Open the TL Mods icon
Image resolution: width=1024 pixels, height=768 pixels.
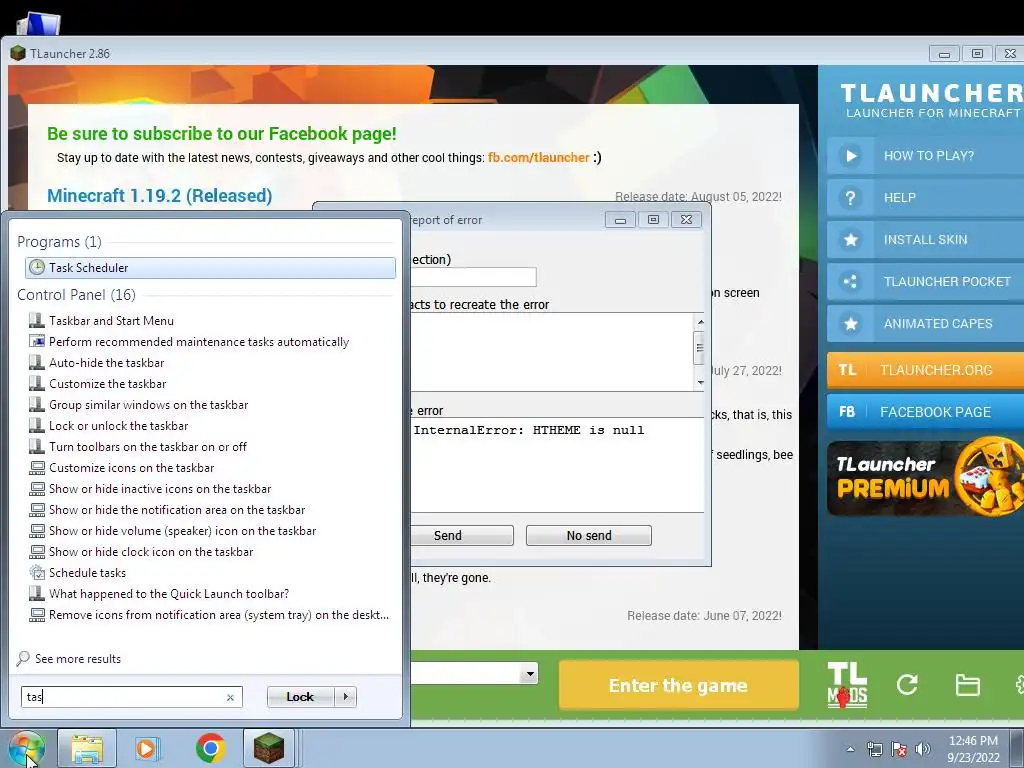click(x=847, y=685)
